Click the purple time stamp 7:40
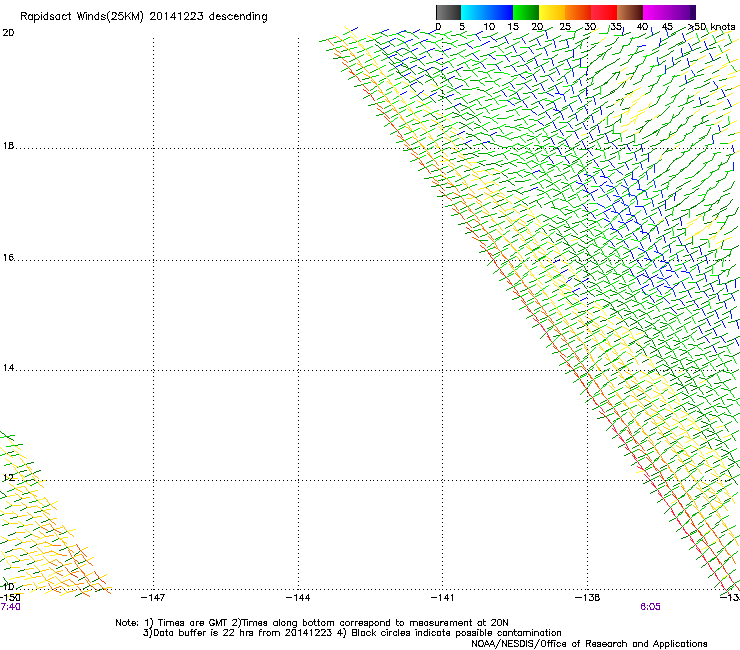The image size is (740, 650). coord(10,607)
